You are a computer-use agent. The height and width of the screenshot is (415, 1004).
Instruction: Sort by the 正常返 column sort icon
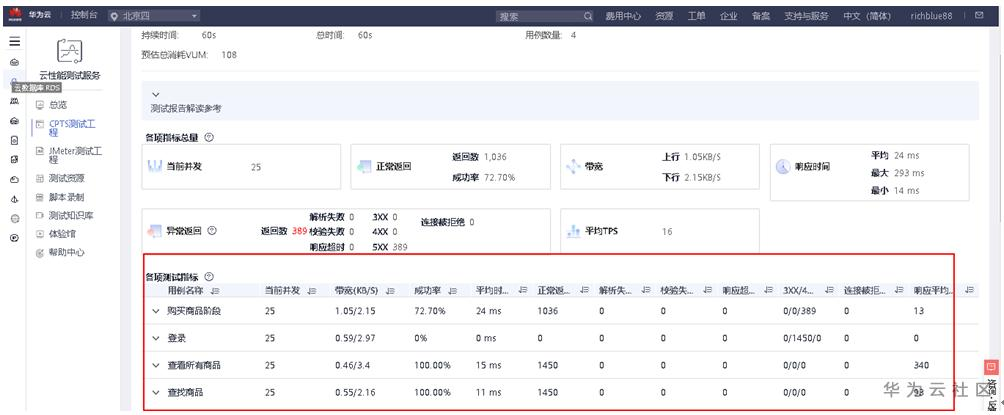point(584,291)
